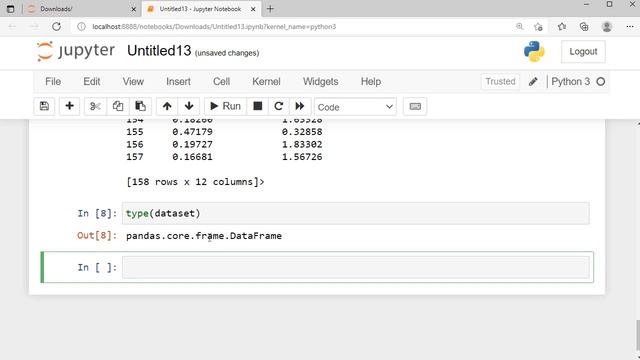Open the Edit menu
Screen dimensions: 640x360
[92, 82]
